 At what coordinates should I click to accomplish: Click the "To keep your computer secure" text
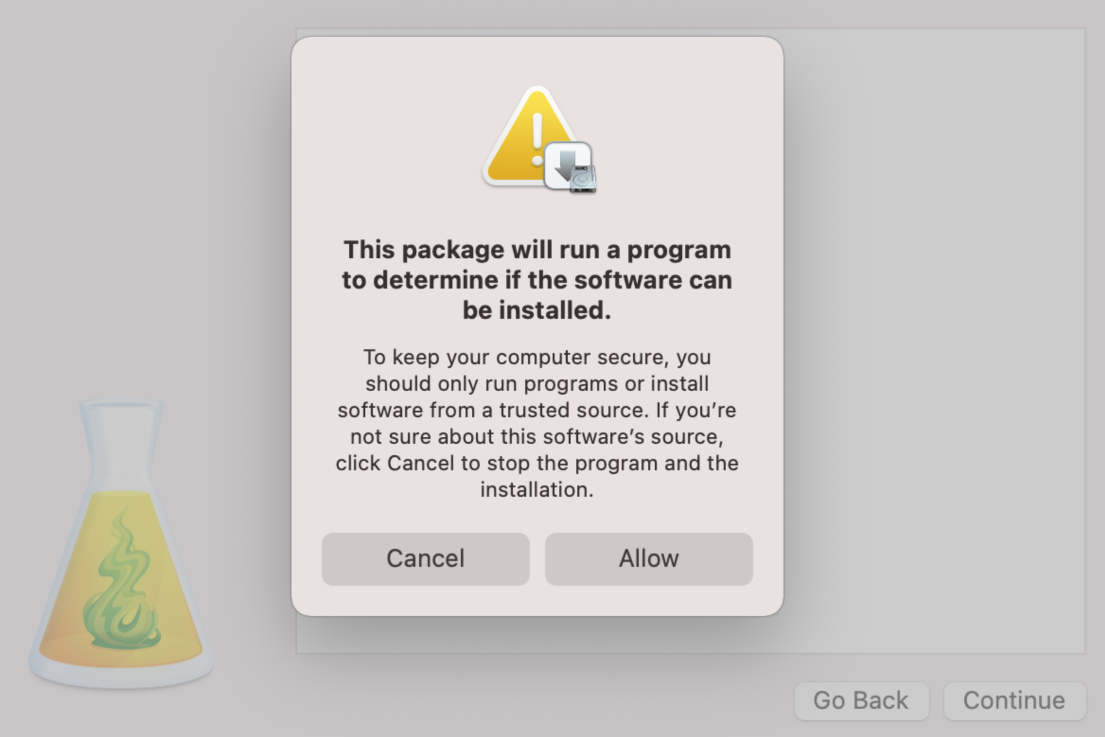537,357
